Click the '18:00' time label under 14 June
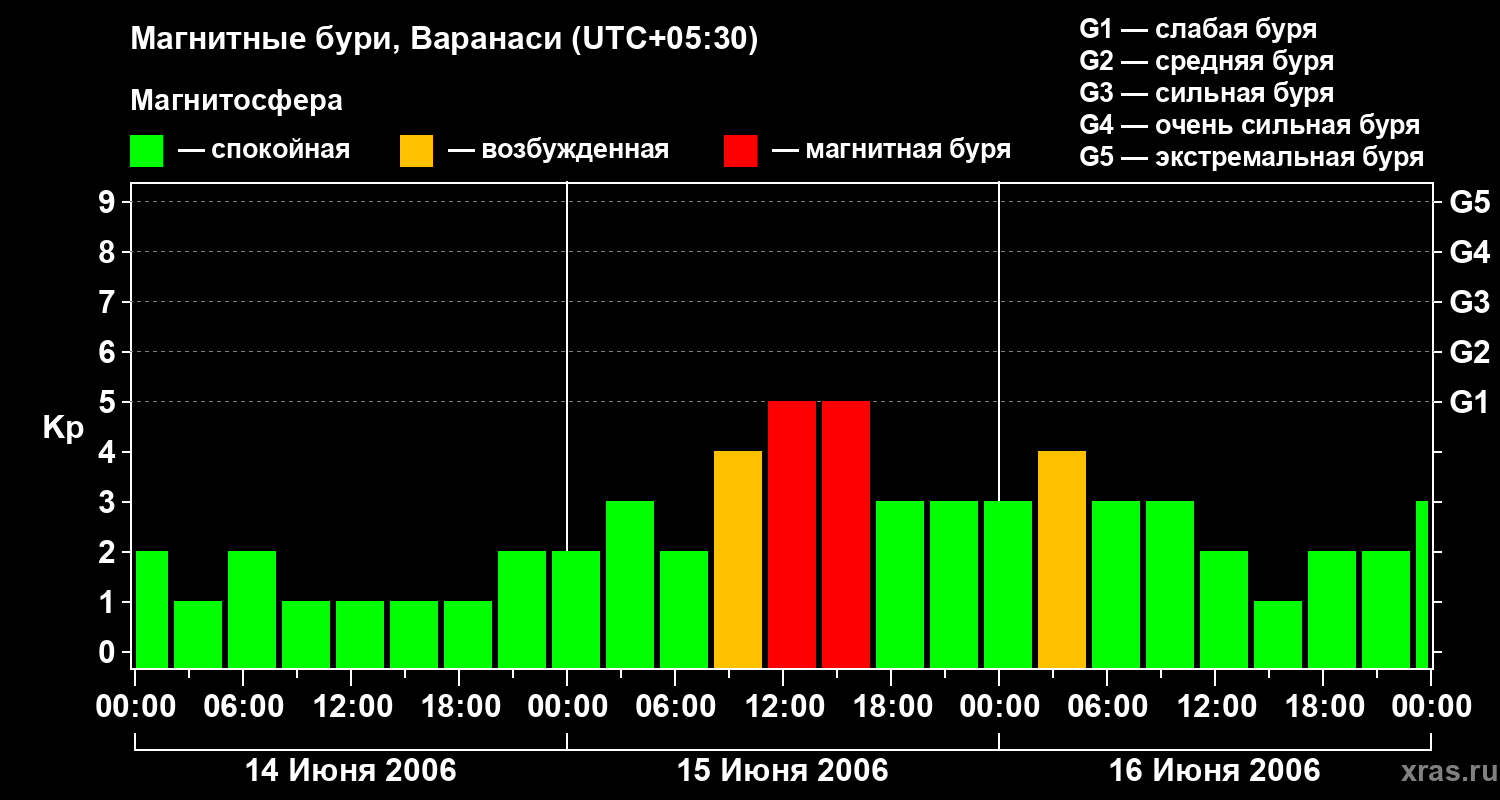 [460, 706]
